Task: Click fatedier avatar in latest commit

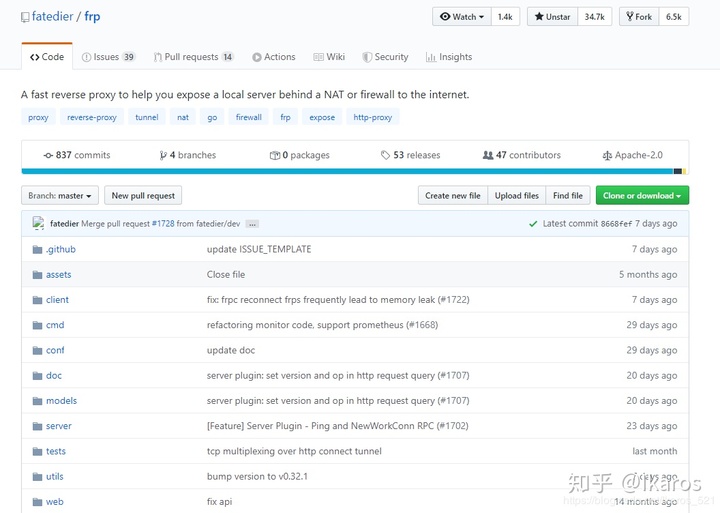Action: pos(39,223)
